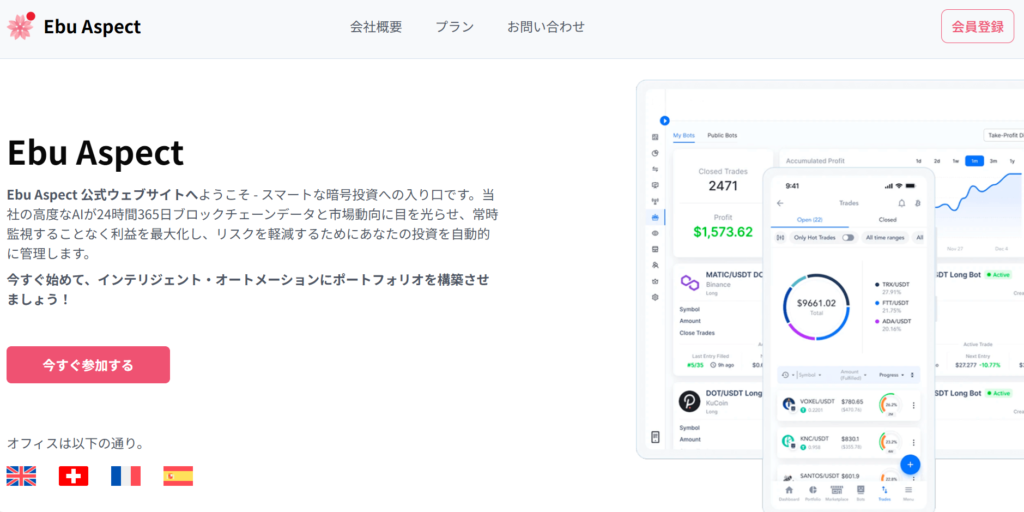Screen dimensions: 1024x512
Task: Select the France flag icon
Action: coord(126,476)
